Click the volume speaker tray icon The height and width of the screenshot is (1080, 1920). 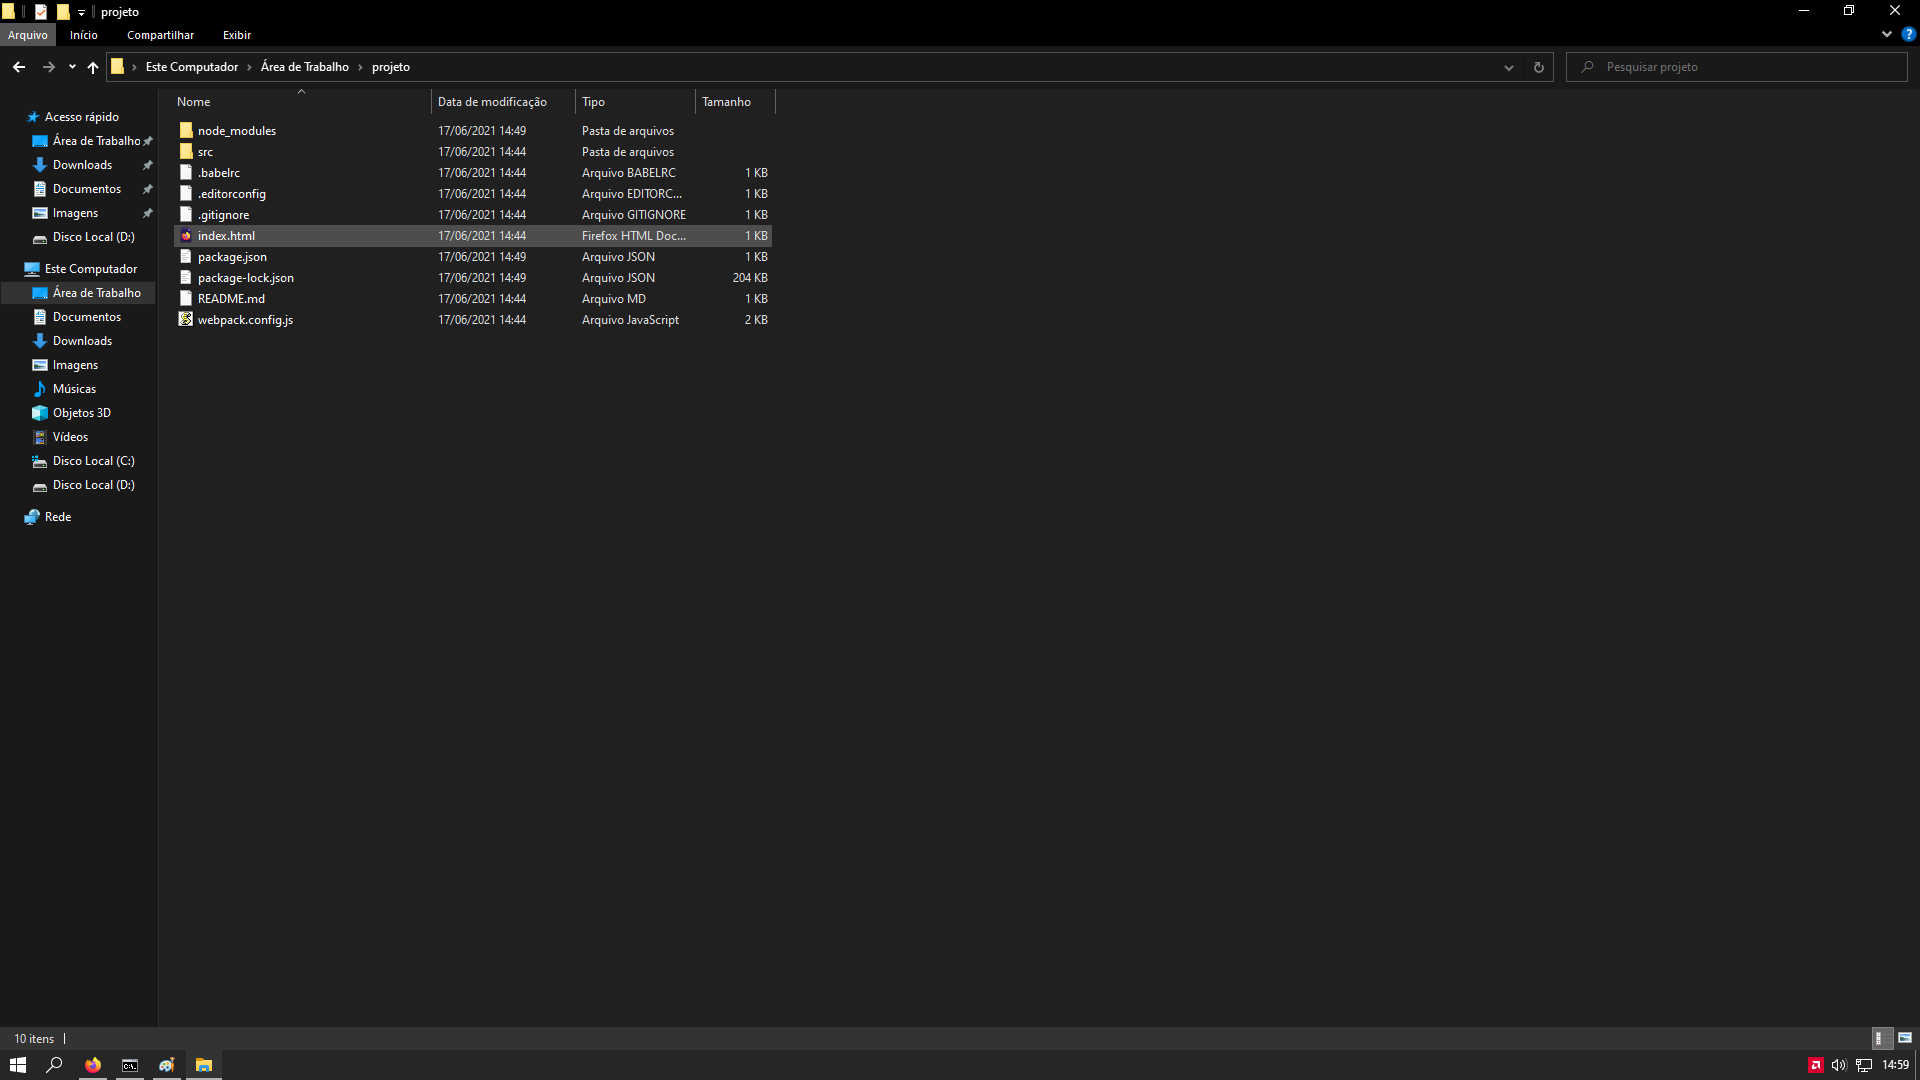coord(1839,1065)
